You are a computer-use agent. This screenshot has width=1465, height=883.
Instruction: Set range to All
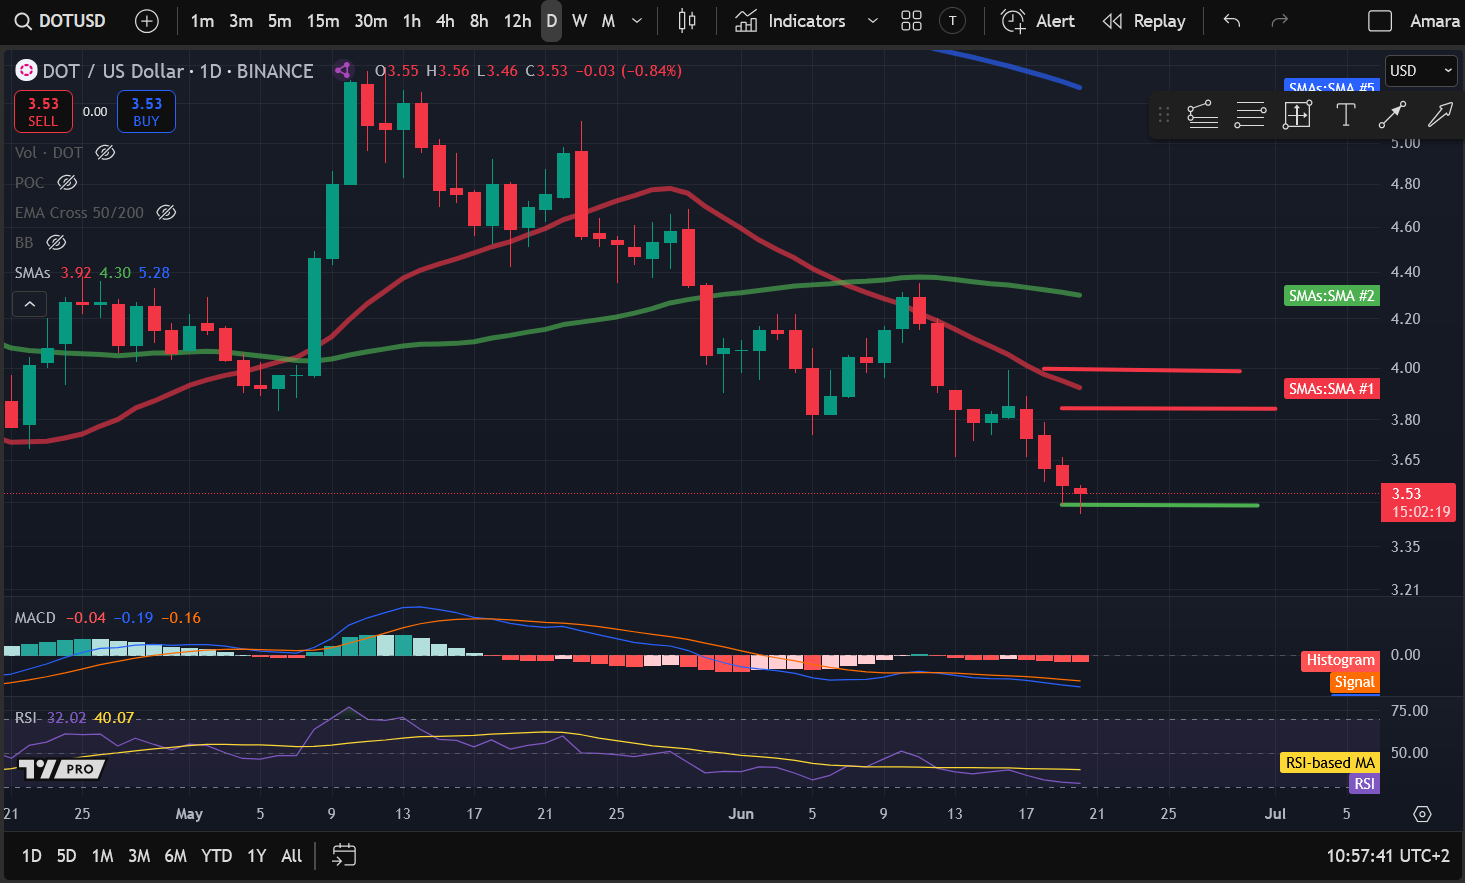click(291, 856)
